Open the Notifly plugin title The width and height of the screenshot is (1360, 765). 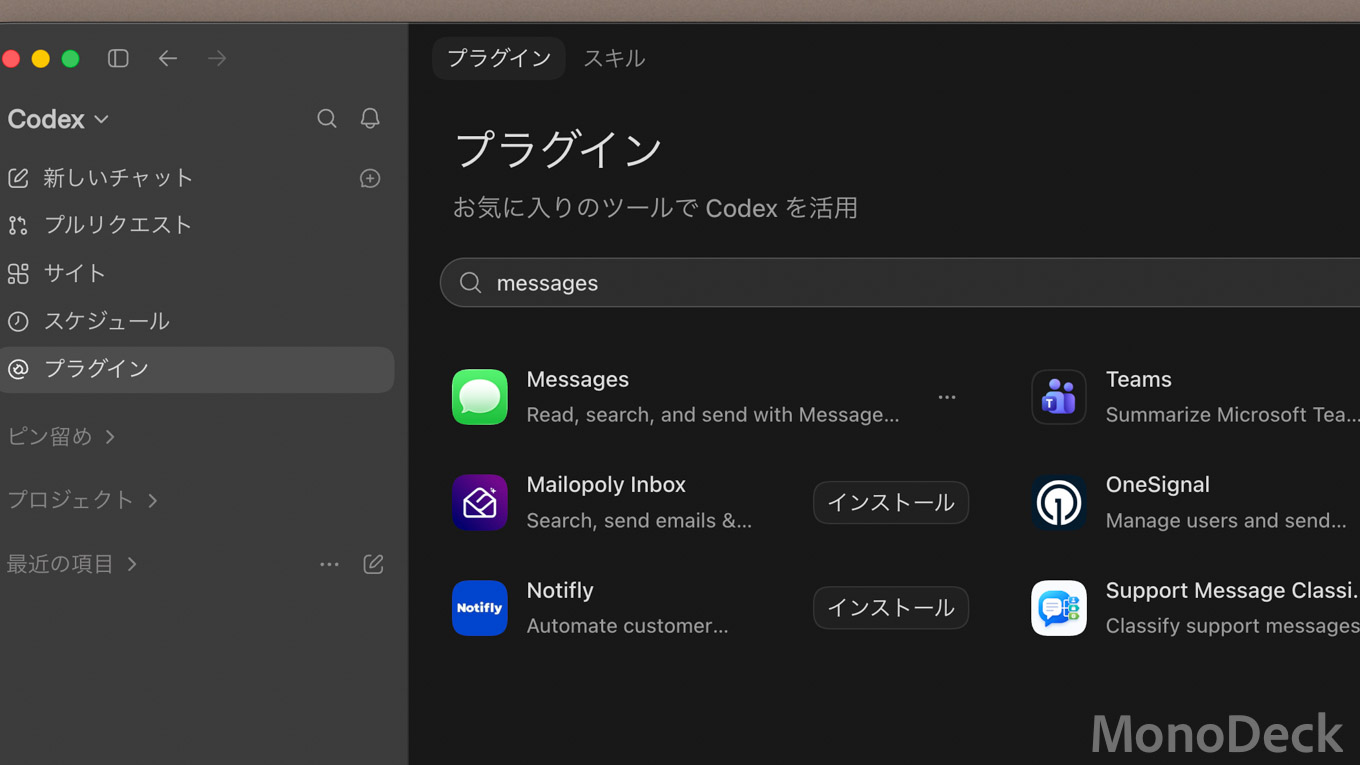[x=560, y=591]
